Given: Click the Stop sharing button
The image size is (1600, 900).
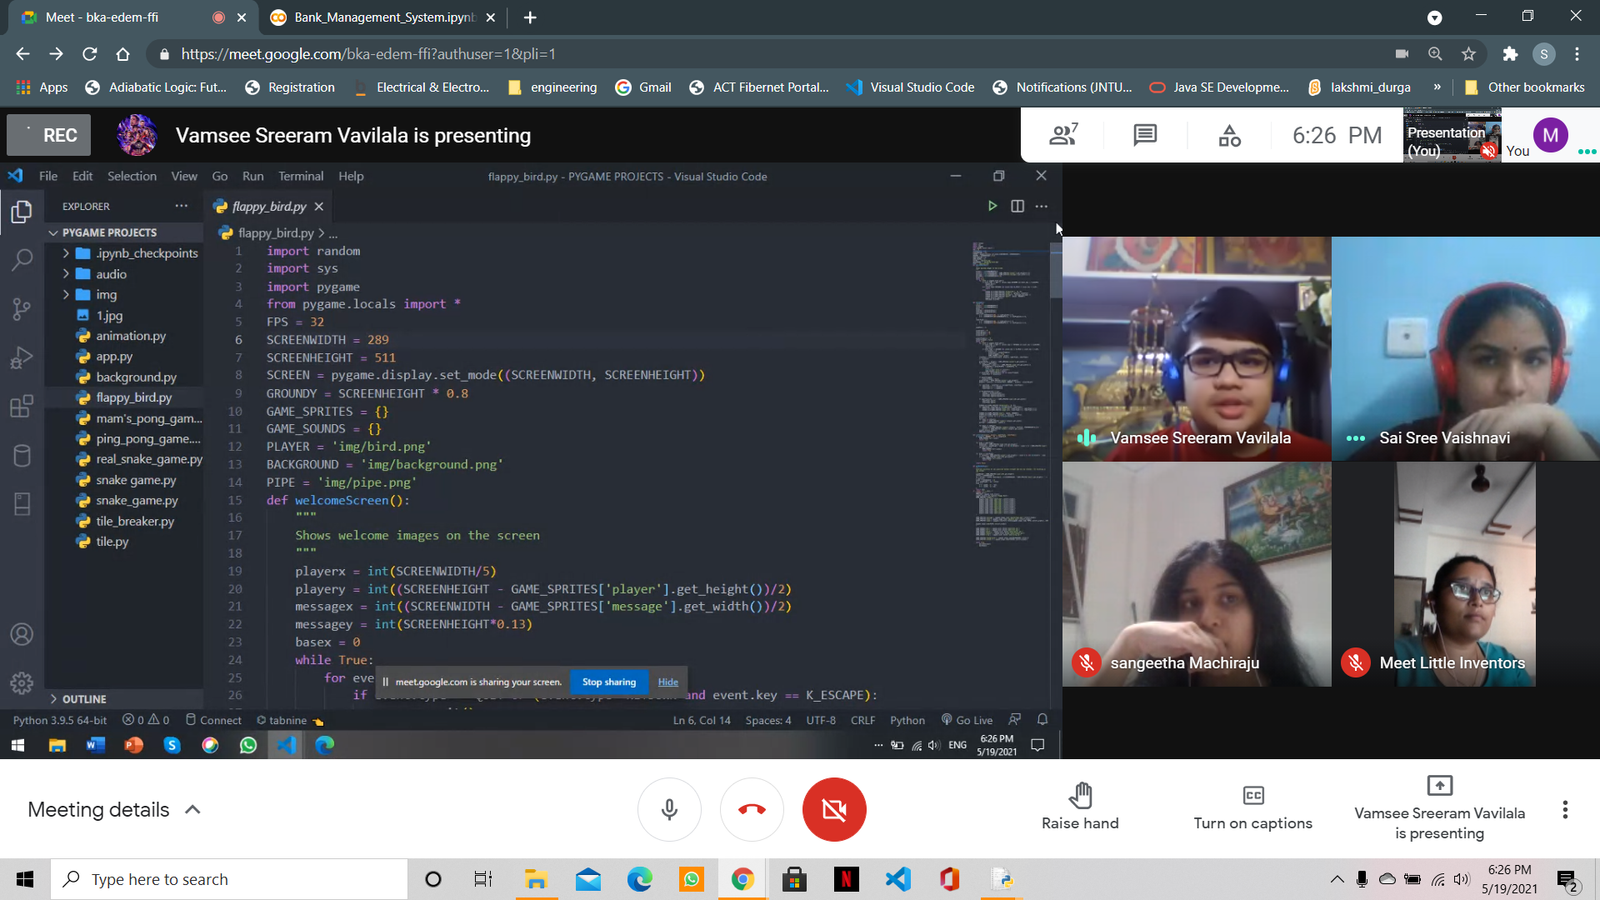Looking at the screenshot, I should click(609, 682).
